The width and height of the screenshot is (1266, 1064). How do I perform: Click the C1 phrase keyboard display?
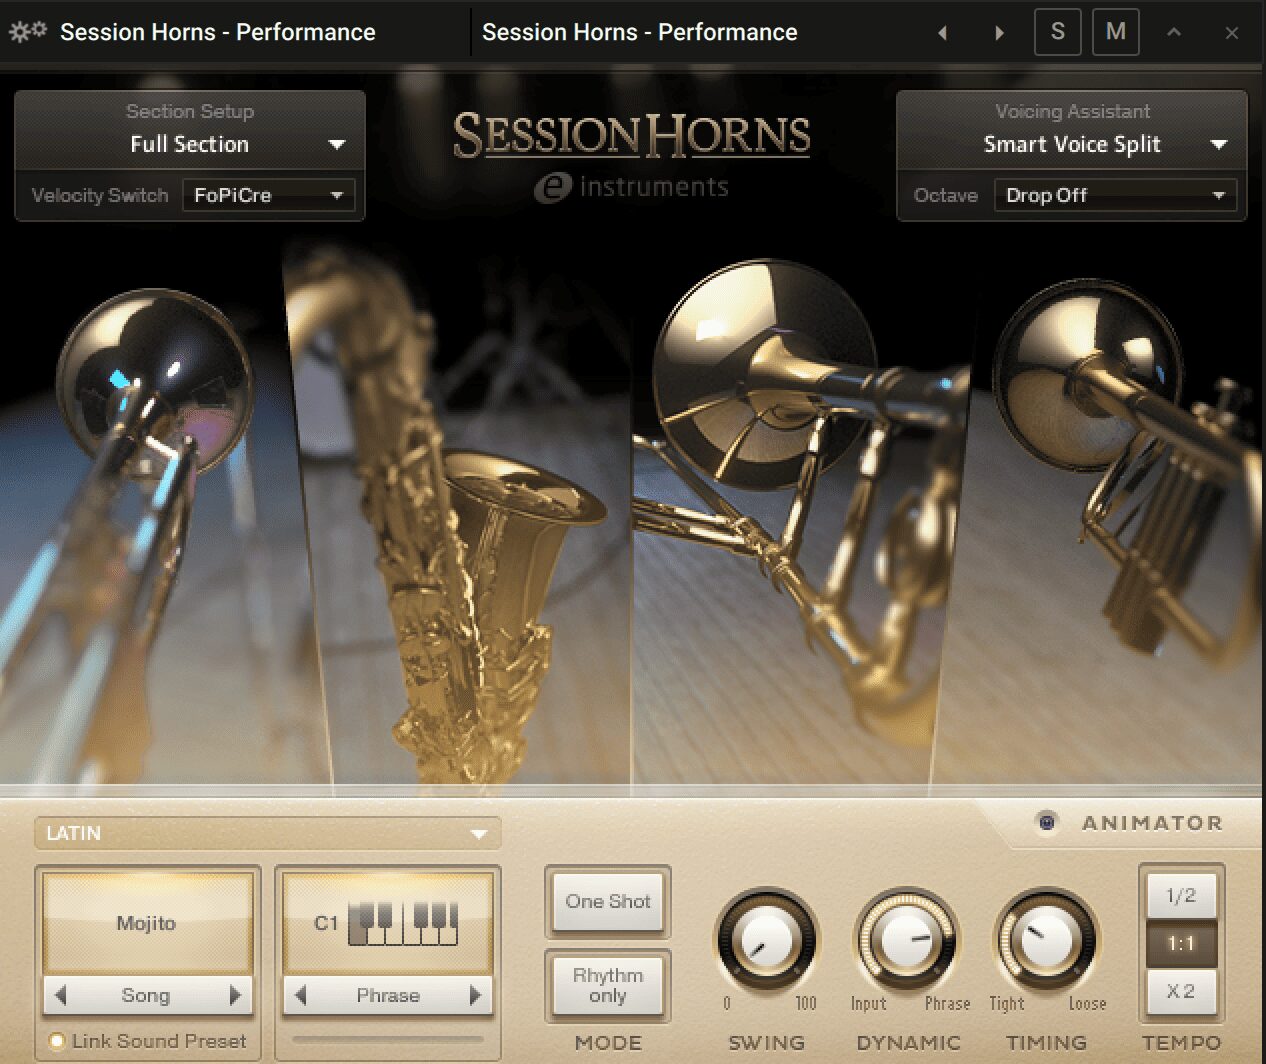(x=387, y=923)
